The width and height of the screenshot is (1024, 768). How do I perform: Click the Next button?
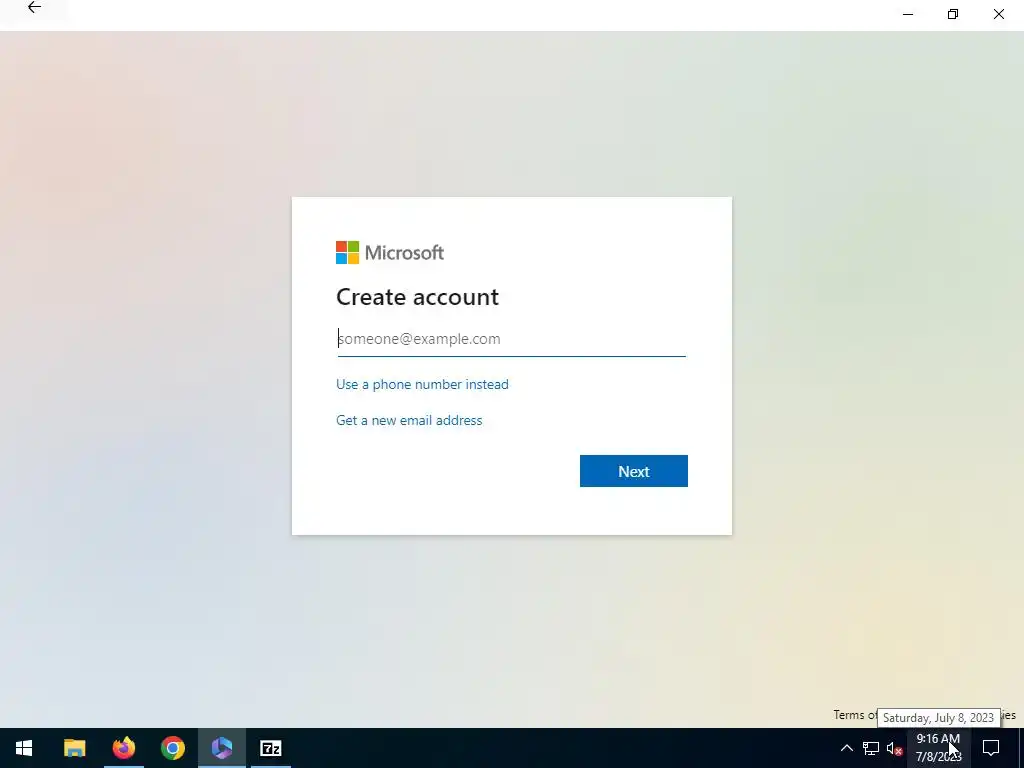click(x=633, y=471)
